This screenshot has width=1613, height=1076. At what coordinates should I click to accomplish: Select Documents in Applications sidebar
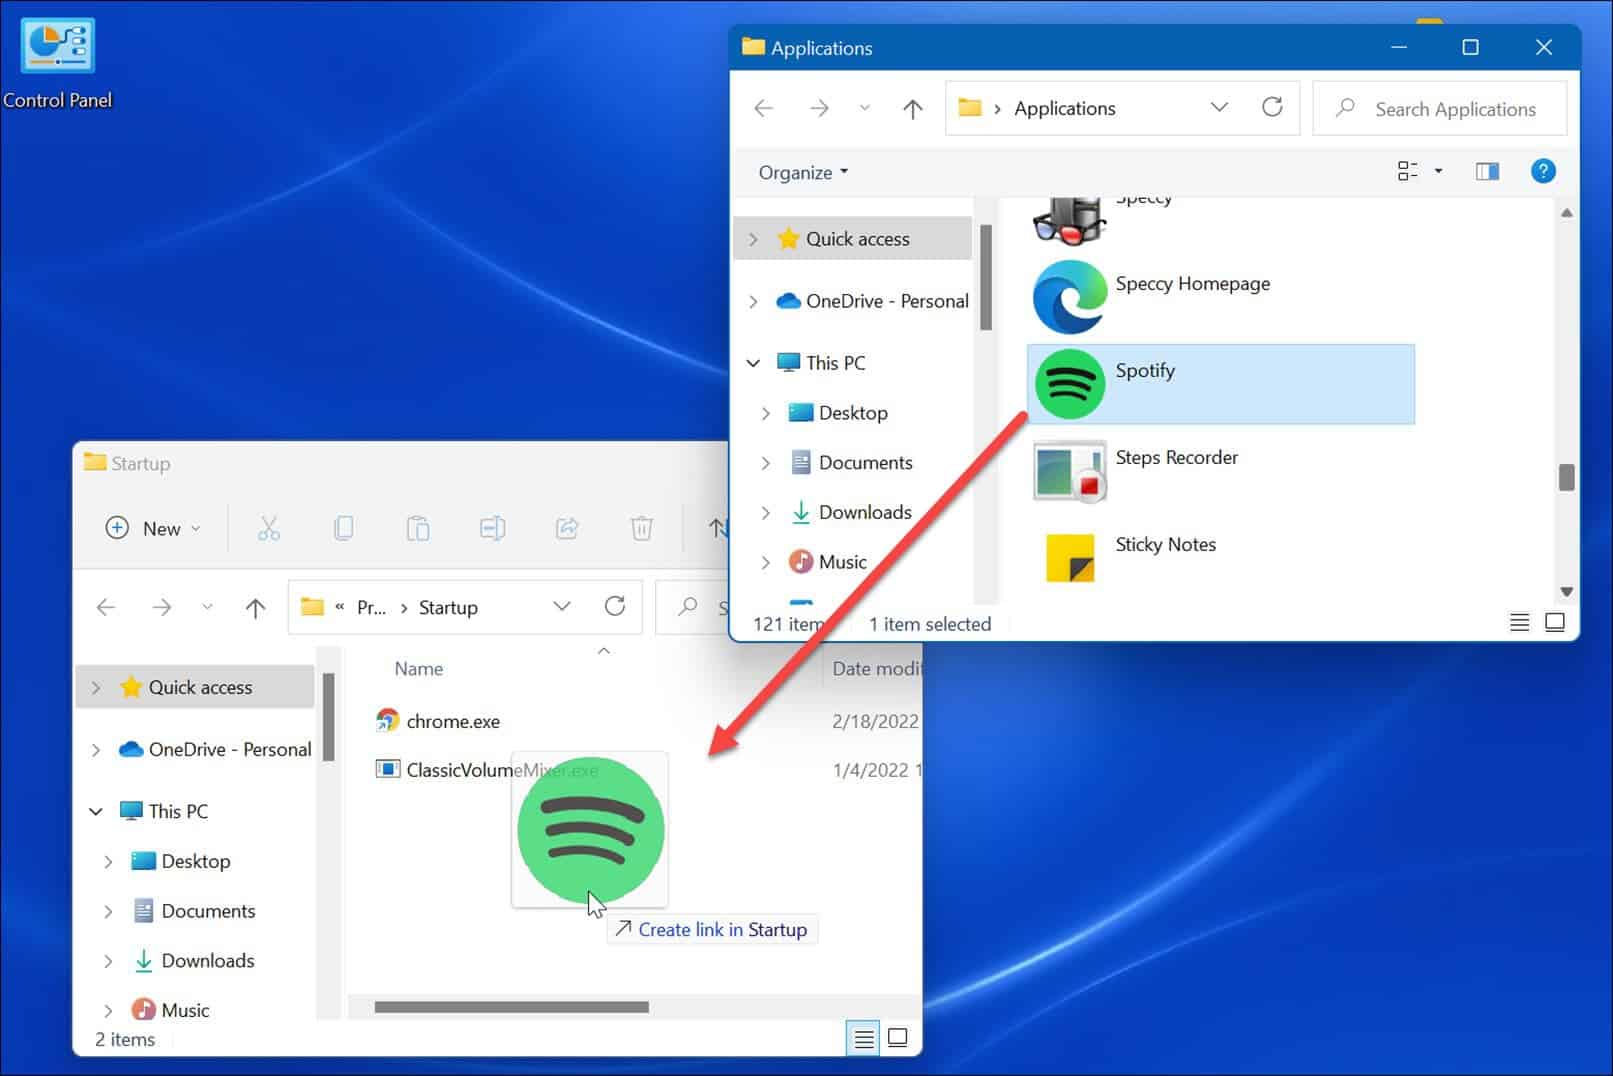[865, 462]
